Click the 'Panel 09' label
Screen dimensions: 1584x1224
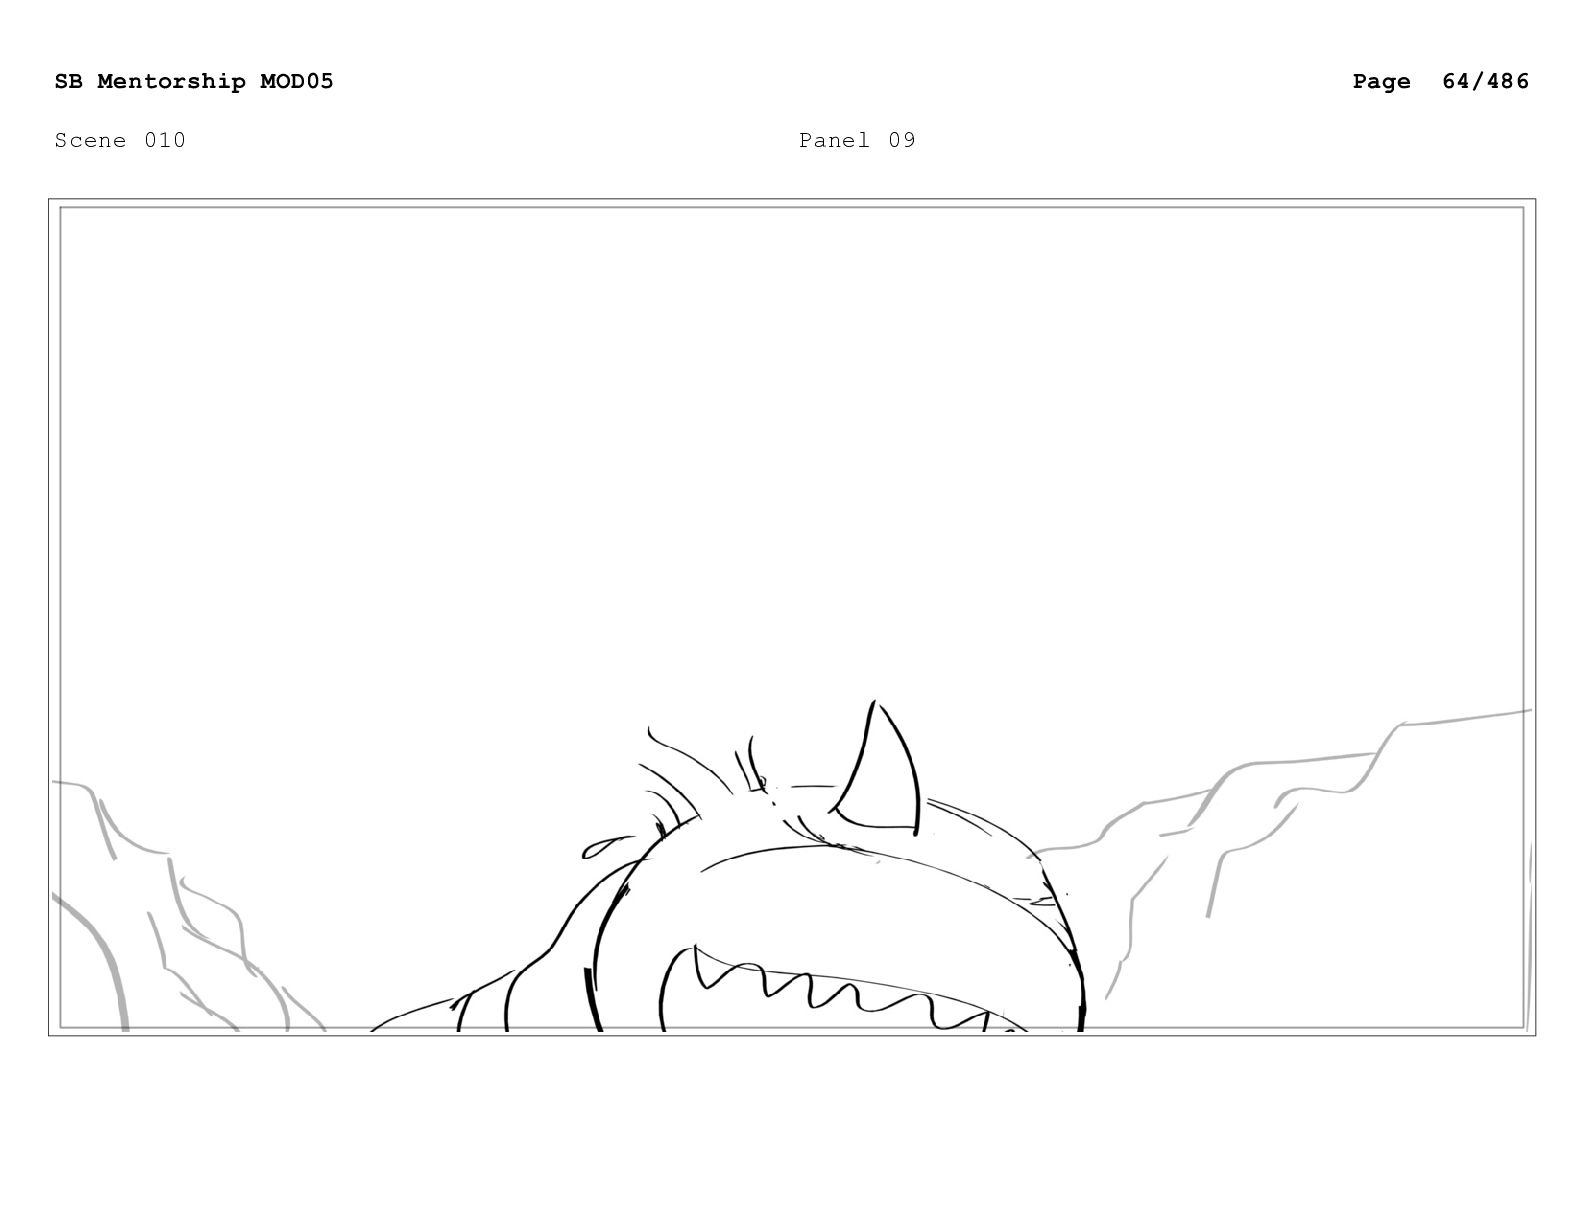(x=857, y=140)
